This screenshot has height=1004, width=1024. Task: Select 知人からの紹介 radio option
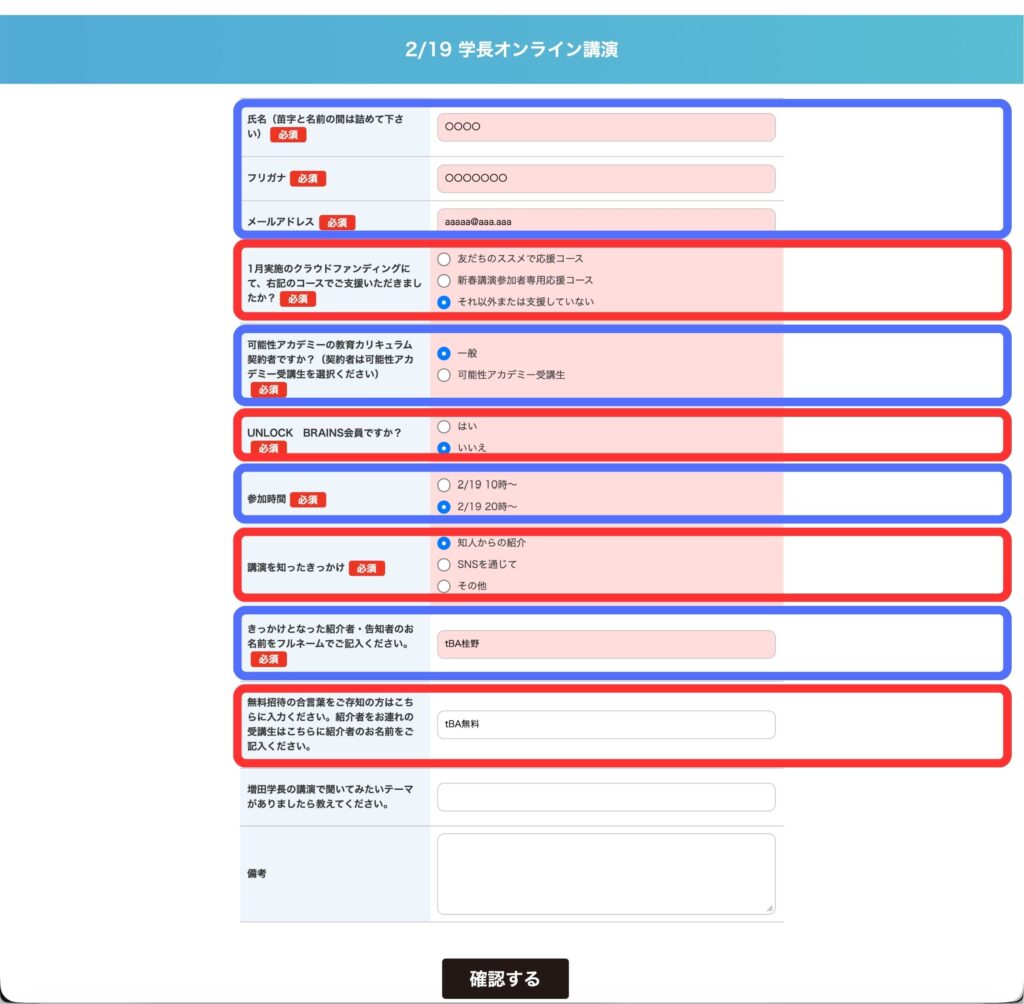point(445,543)
